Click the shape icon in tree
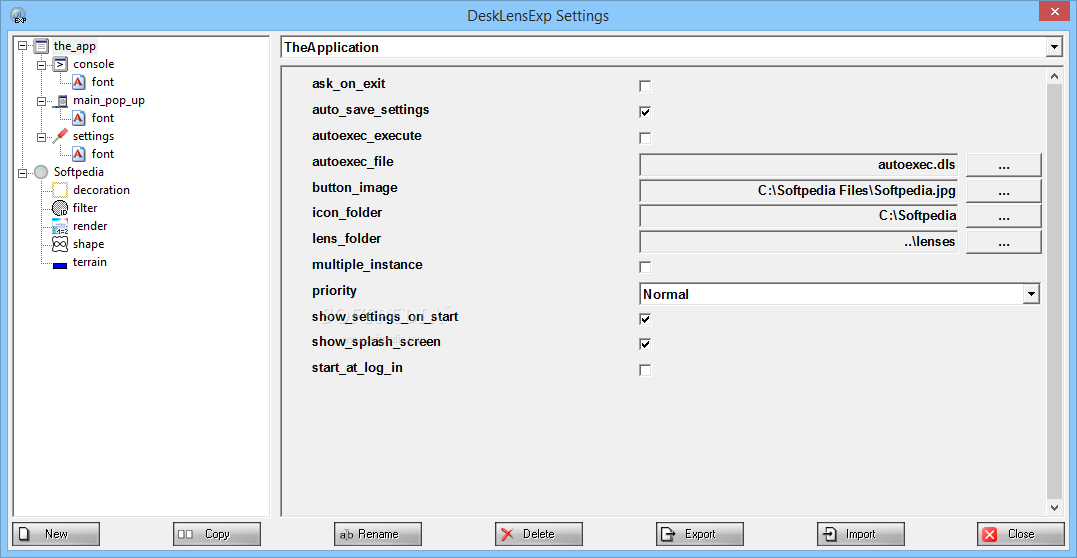The image size is (1077, 558). tap(60, 244)
